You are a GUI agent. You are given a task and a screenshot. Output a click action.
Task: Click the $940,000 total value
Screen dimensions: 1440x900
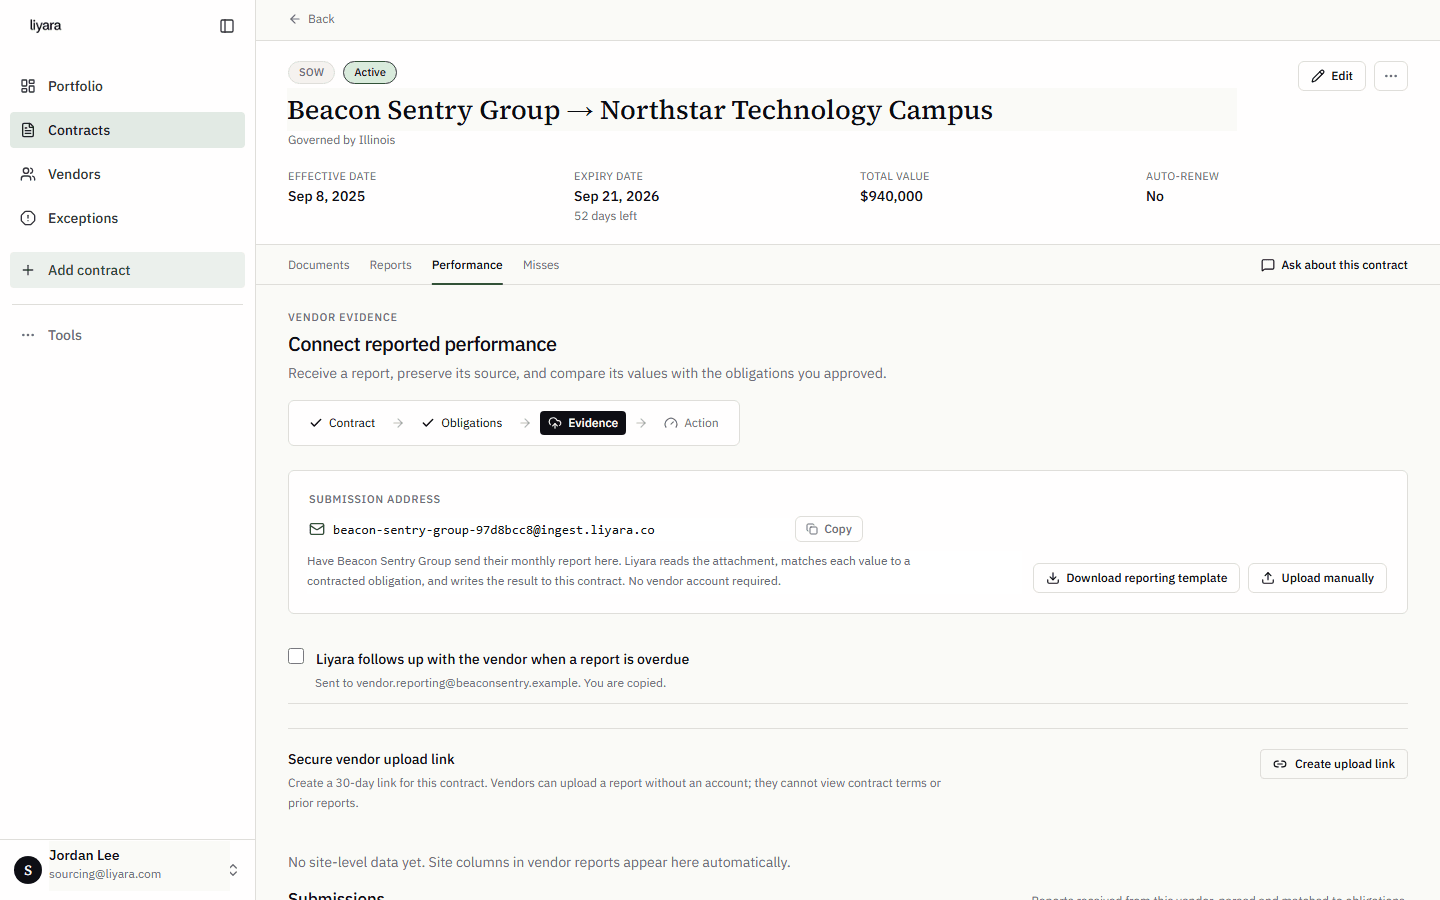(891, 196)
